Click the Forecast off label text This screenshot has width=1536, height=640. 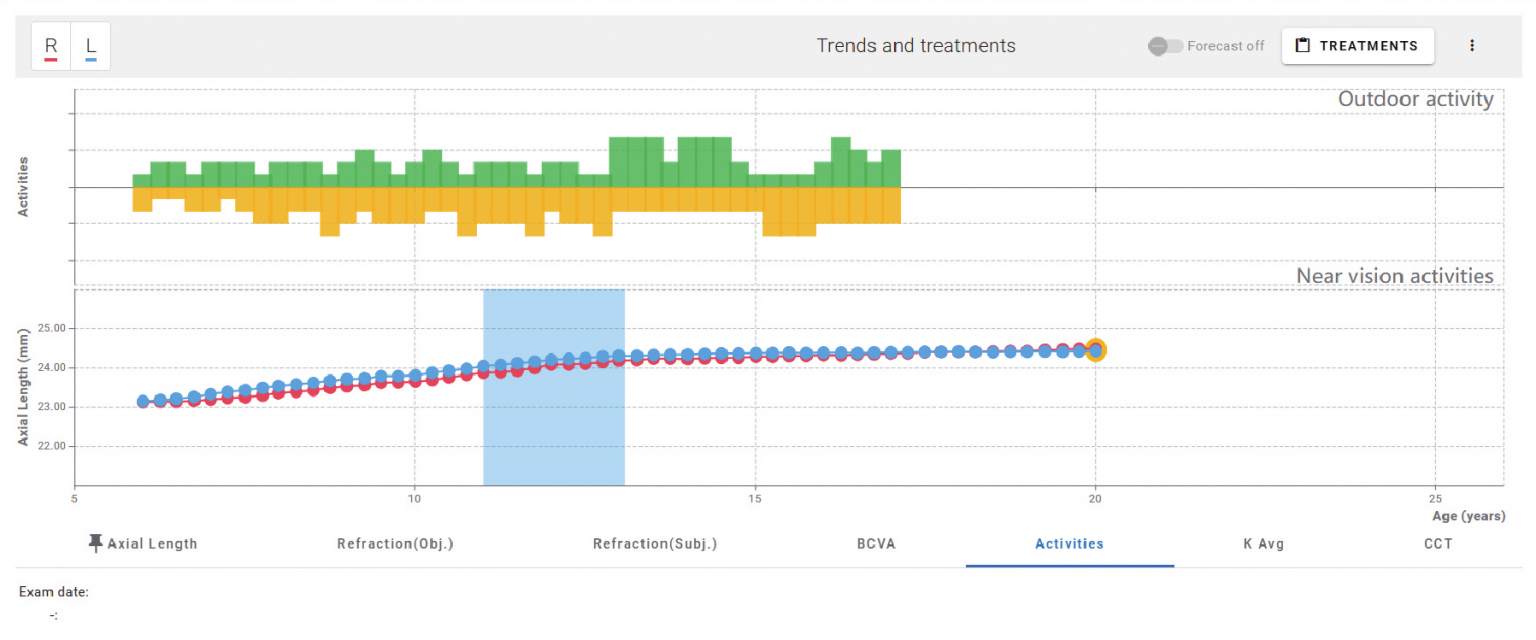[1225, 46]
